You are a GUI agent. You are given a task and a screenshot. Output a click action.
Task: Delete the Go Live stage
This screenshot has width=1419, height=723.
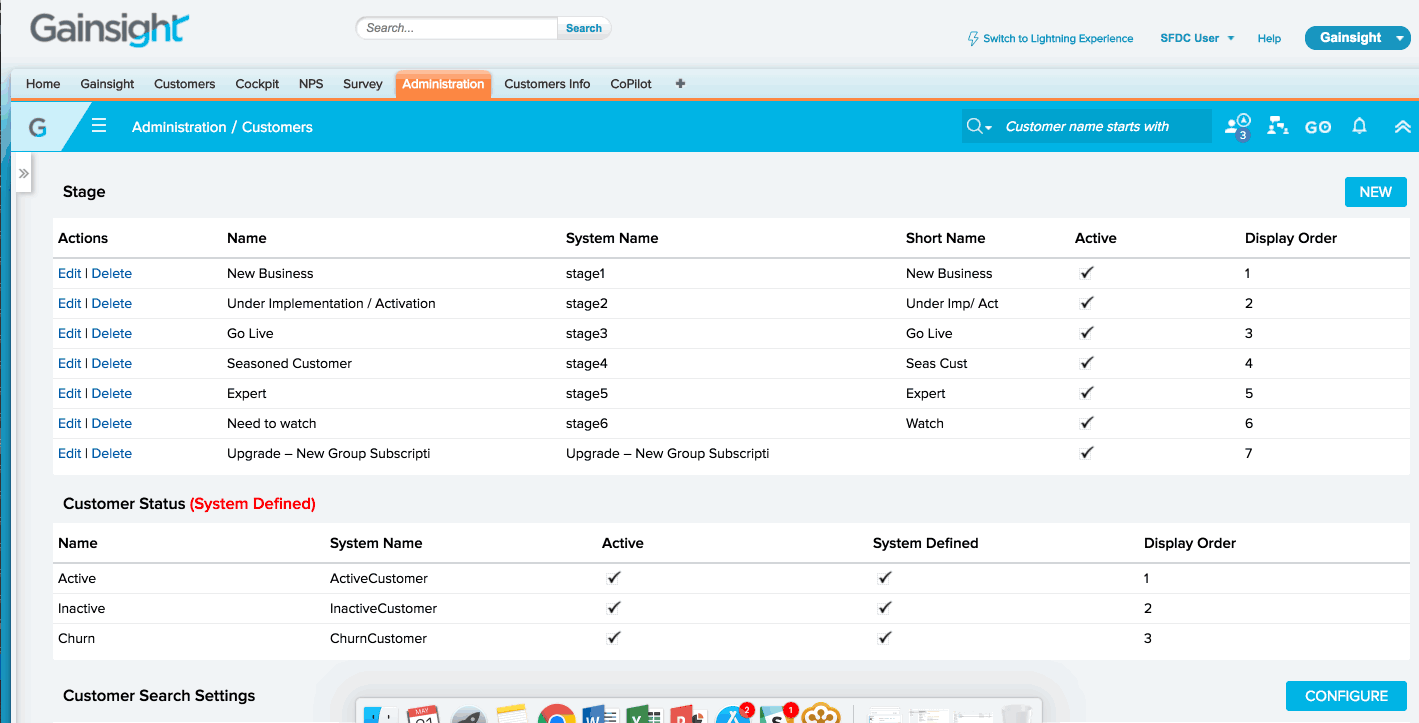click(112, 333)
